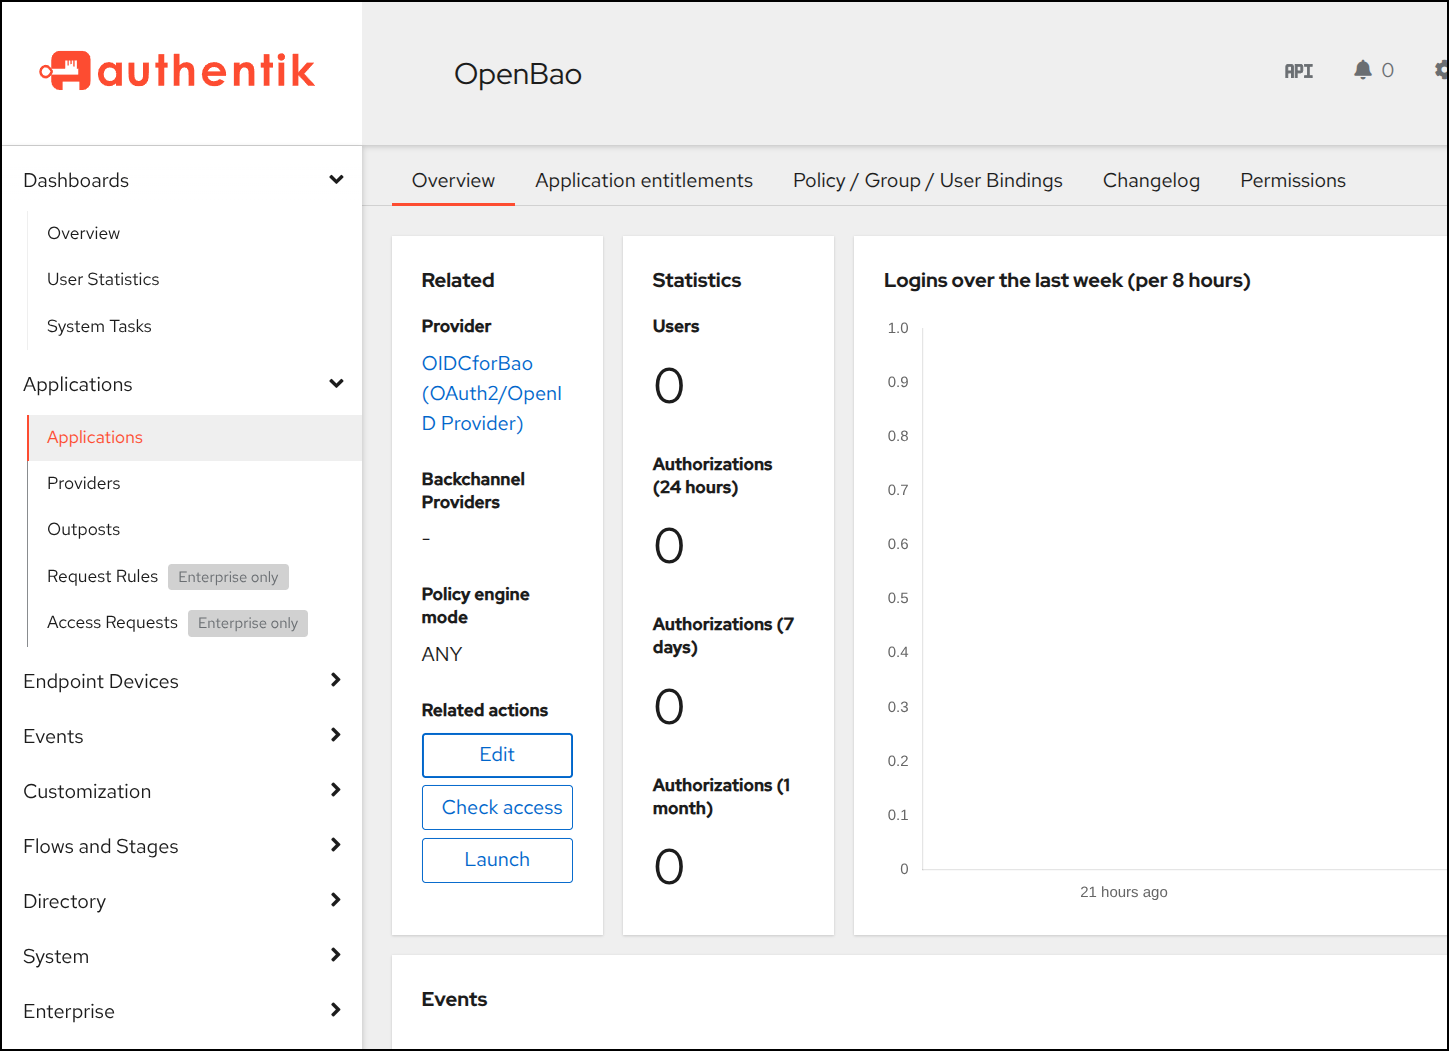Switch to Application entitlements tab

point(644,180)
